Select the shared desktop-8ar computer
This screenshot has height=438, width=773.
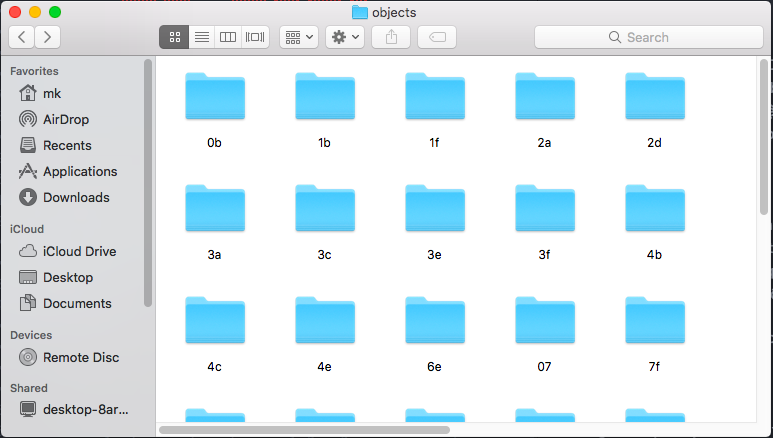pos(73,409)
